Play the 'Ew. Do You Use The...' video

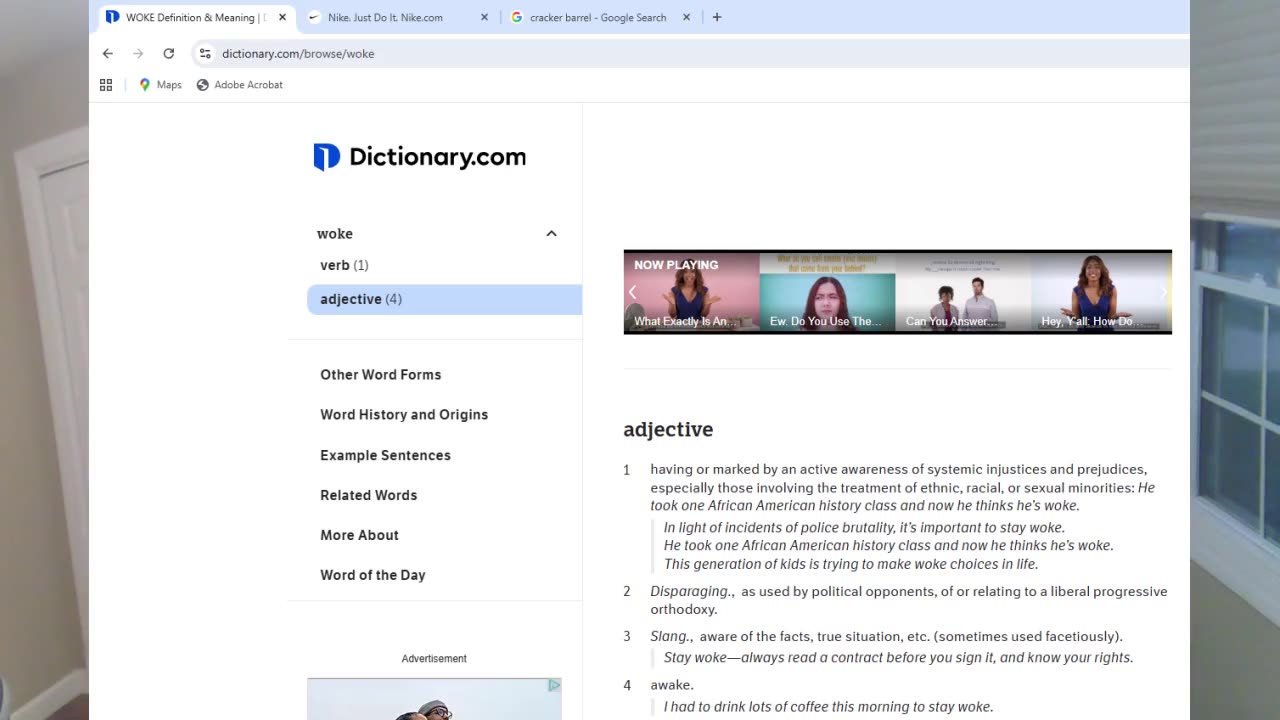[827, 292]
